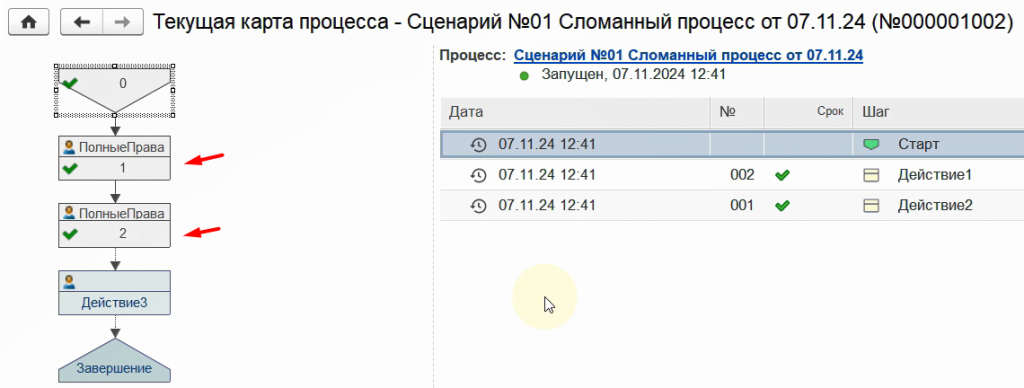Click history clock icon in Действие1 row
The image size is (1024, 388).
pyautogui.click(x=478, y=175)
